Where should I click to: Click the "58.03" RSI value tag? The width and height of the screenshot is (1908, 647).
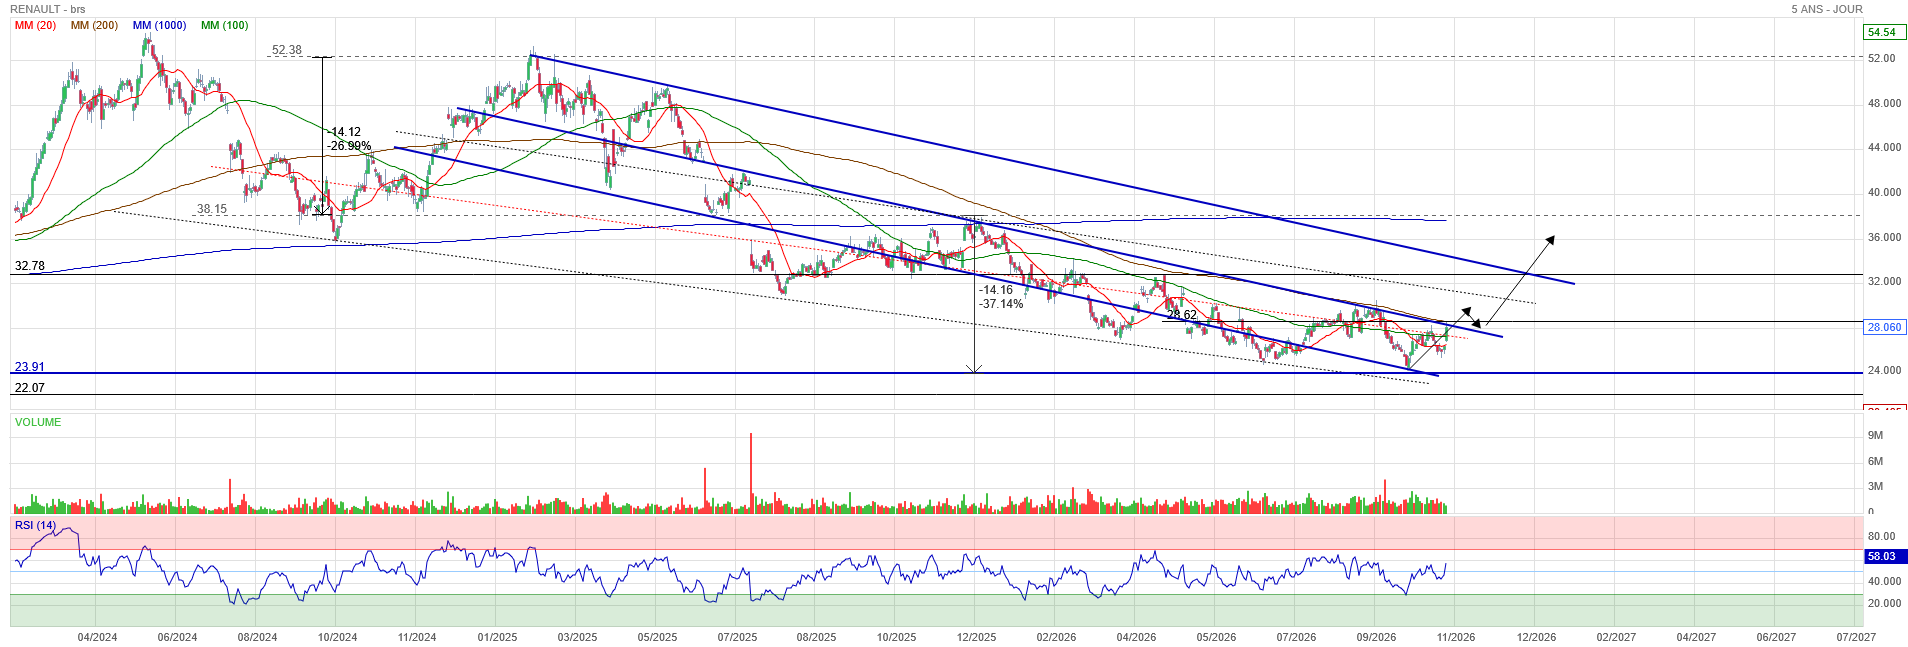(x=1885, y=556)
